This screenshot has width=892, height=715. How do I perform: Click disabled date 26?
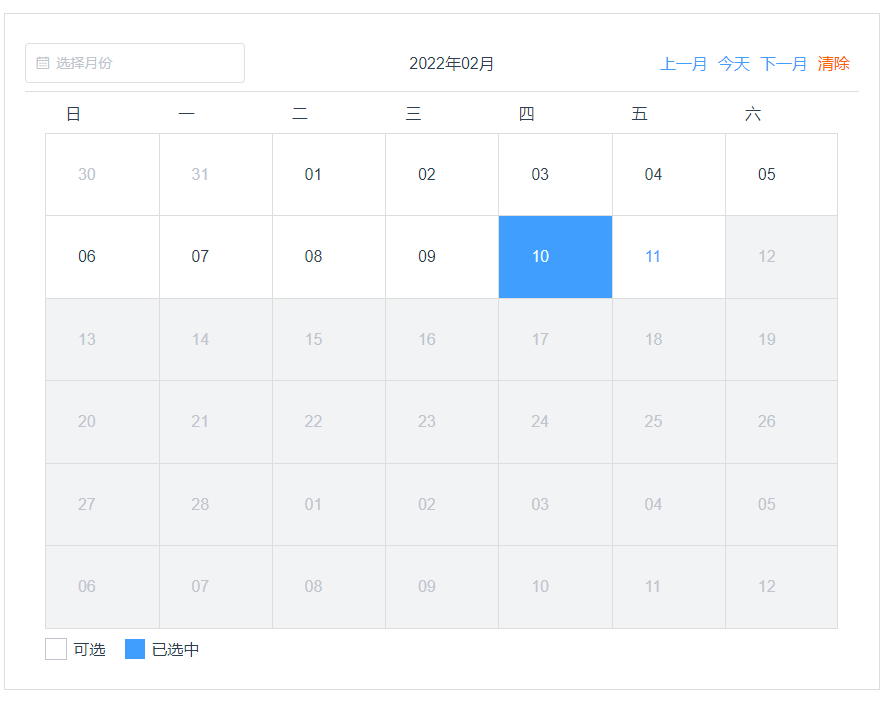click(782, 422)
